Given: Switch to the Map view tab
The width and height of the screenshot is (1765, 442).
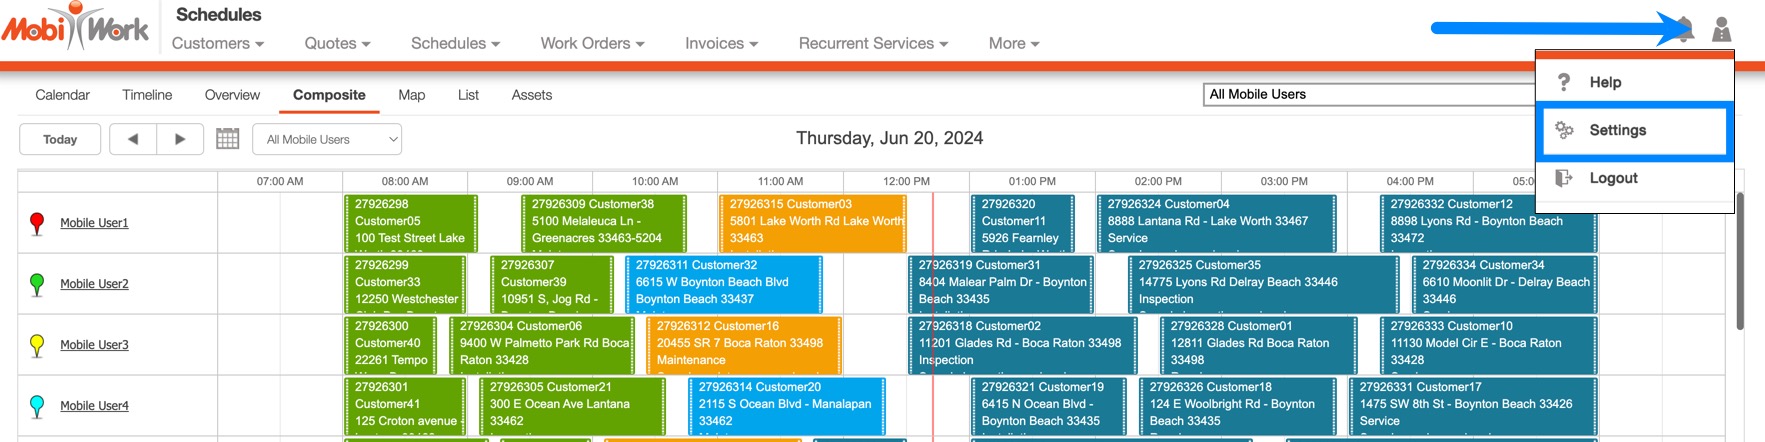Looking at the screenshot, I should pos(411,95).
